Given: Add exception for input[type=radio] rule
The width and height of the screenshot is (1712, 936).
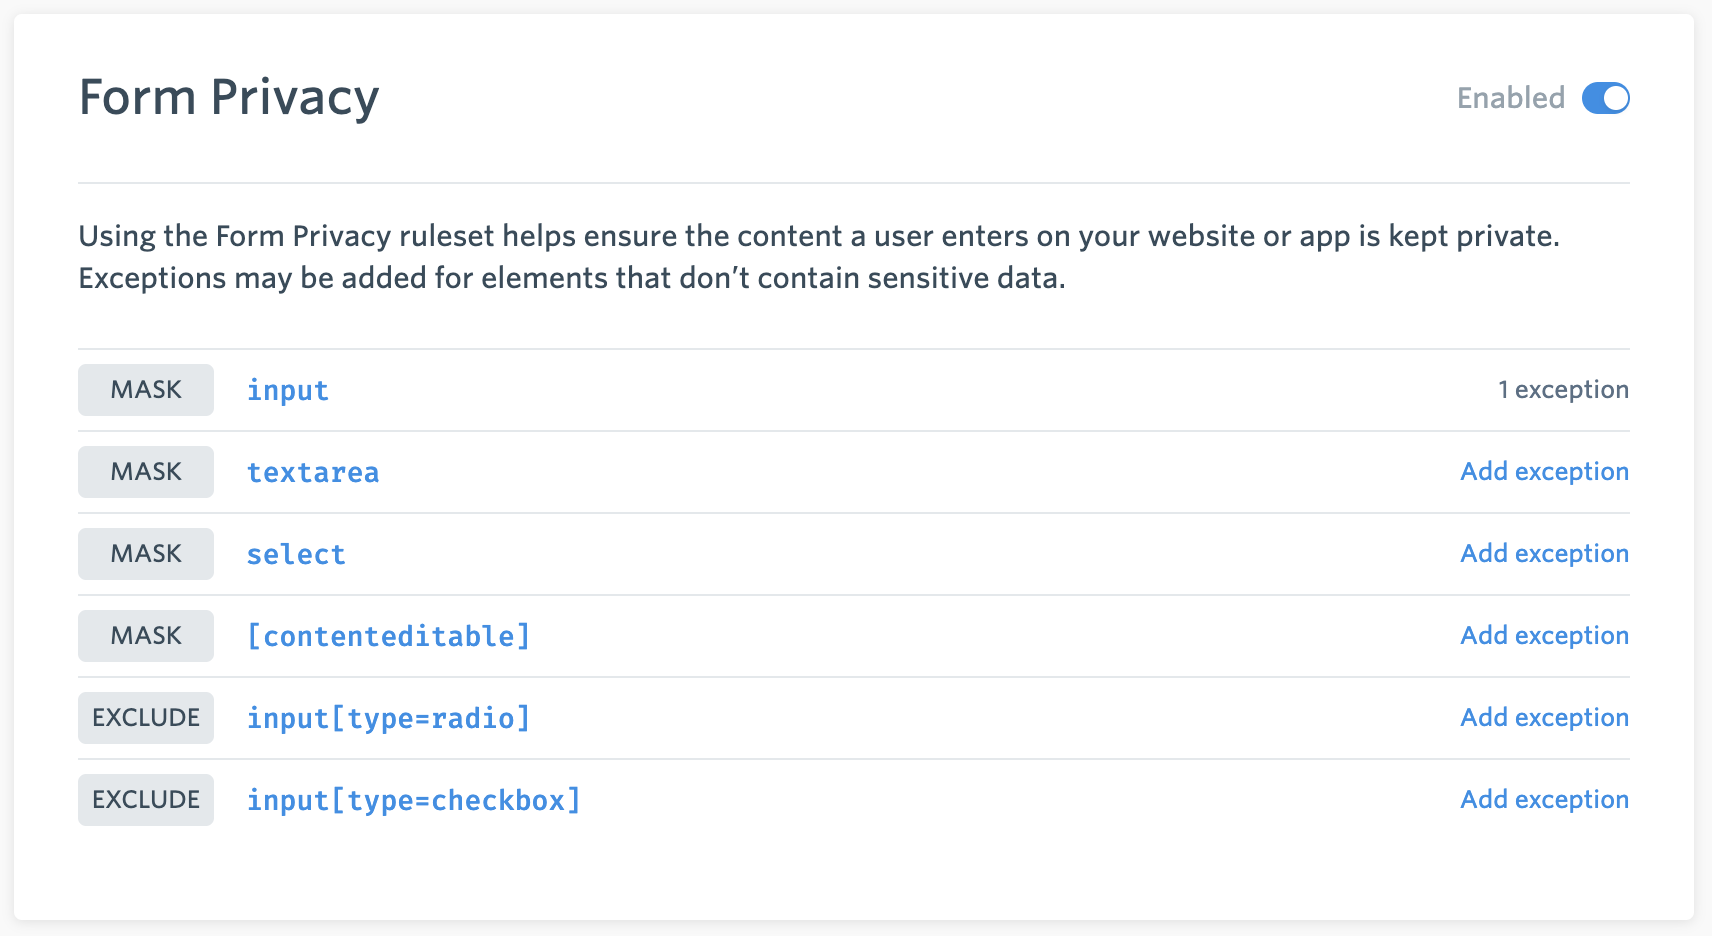Looking at the screenshot, I should [1545, 718].
